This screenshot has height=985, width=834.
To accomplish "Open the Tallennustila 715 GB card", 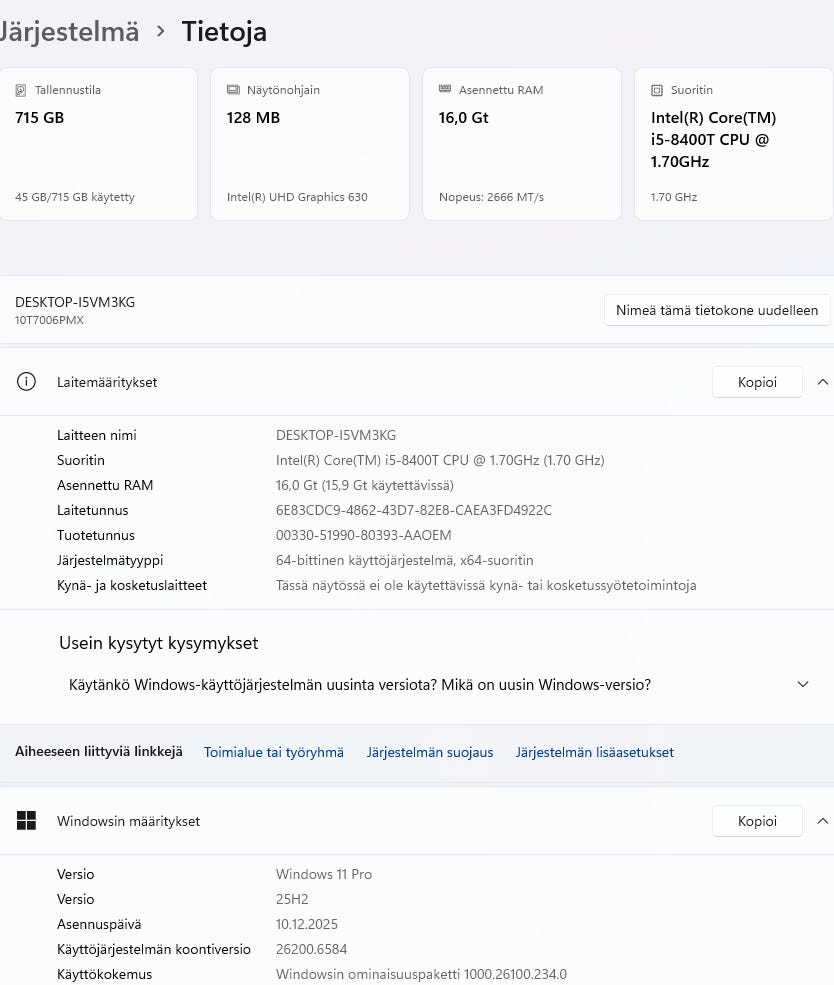I will click(98, 145).
